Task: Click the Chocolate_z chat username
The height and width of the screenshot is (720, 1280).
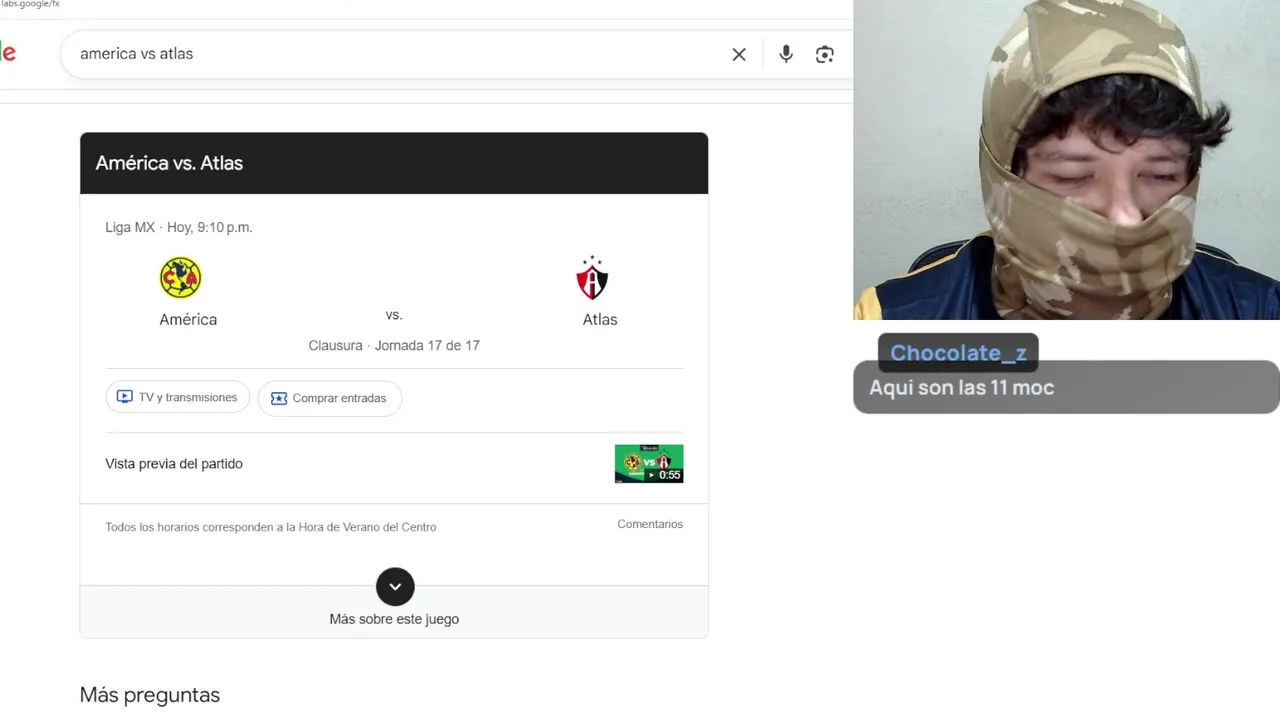Action: pyautogui.click(x=958, y=353)
